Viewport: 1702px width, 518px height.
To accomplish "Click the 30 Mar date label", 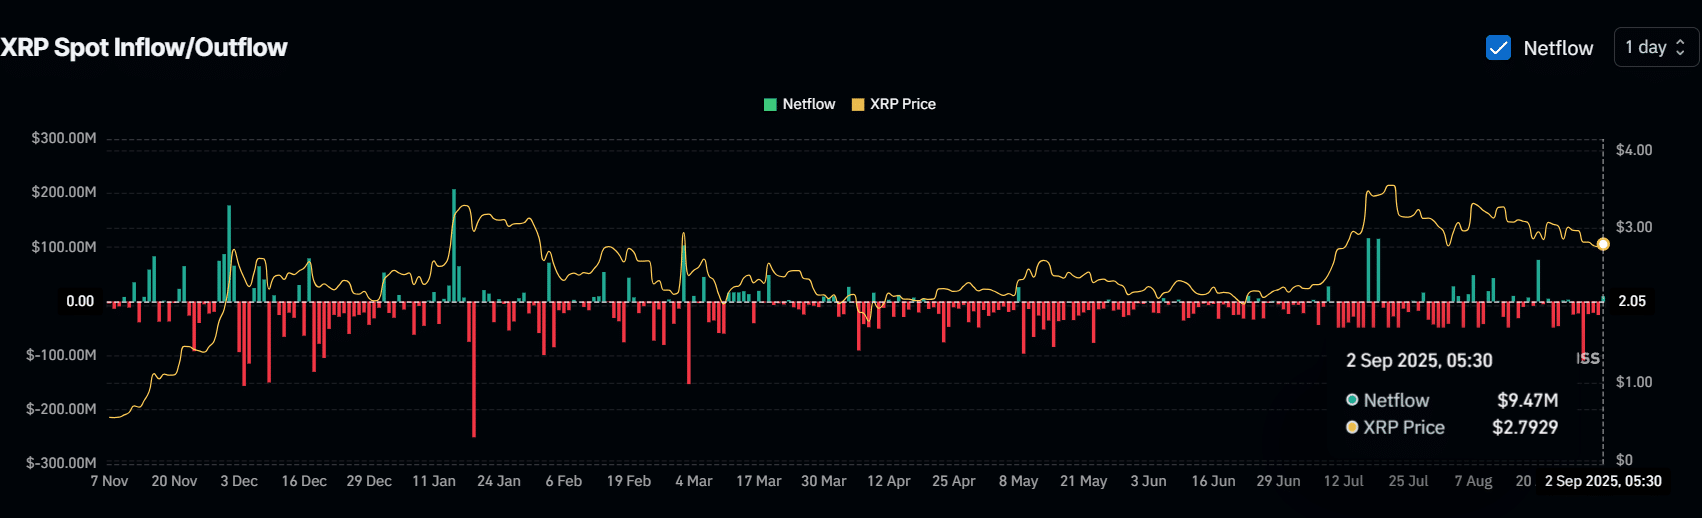I will point(824,481).
